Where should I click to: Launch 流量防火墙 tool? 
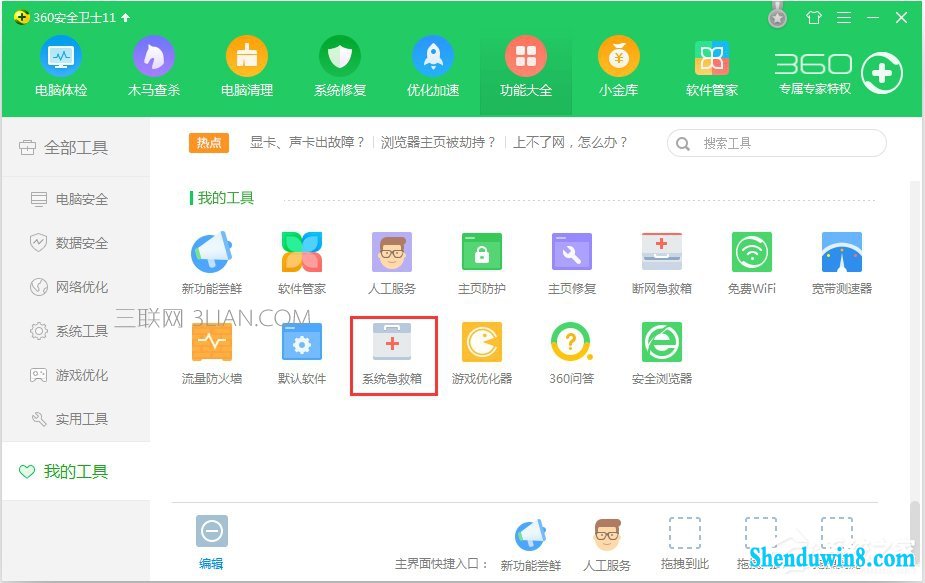(212, 353)
